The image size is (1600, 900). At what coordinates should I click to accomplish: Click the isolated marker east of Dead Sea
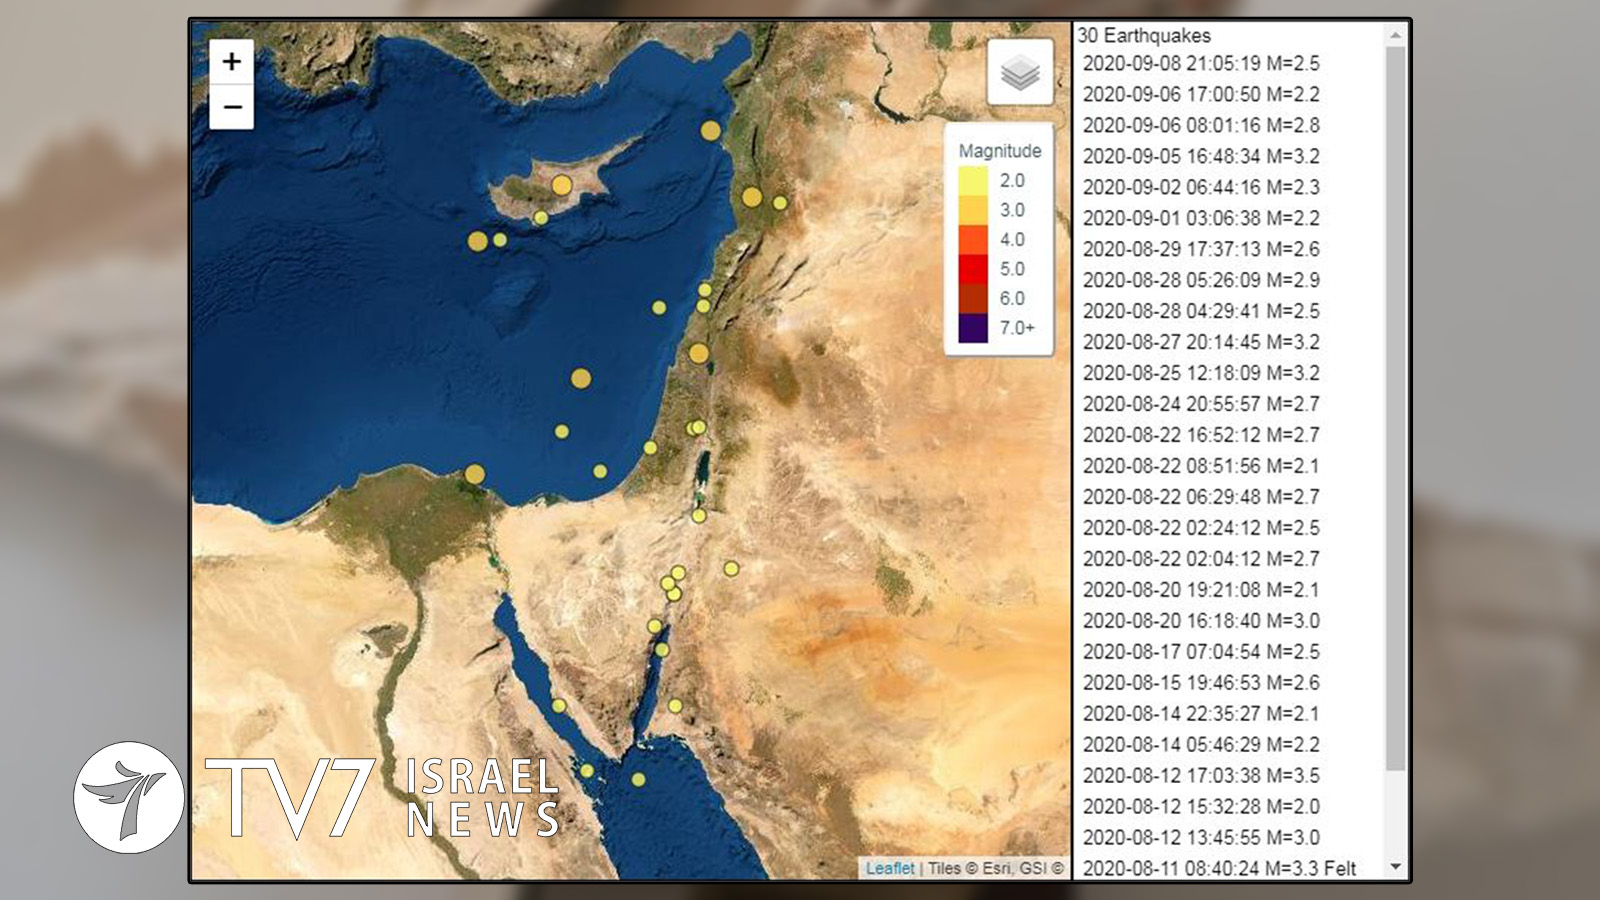(x=731, y=568)
